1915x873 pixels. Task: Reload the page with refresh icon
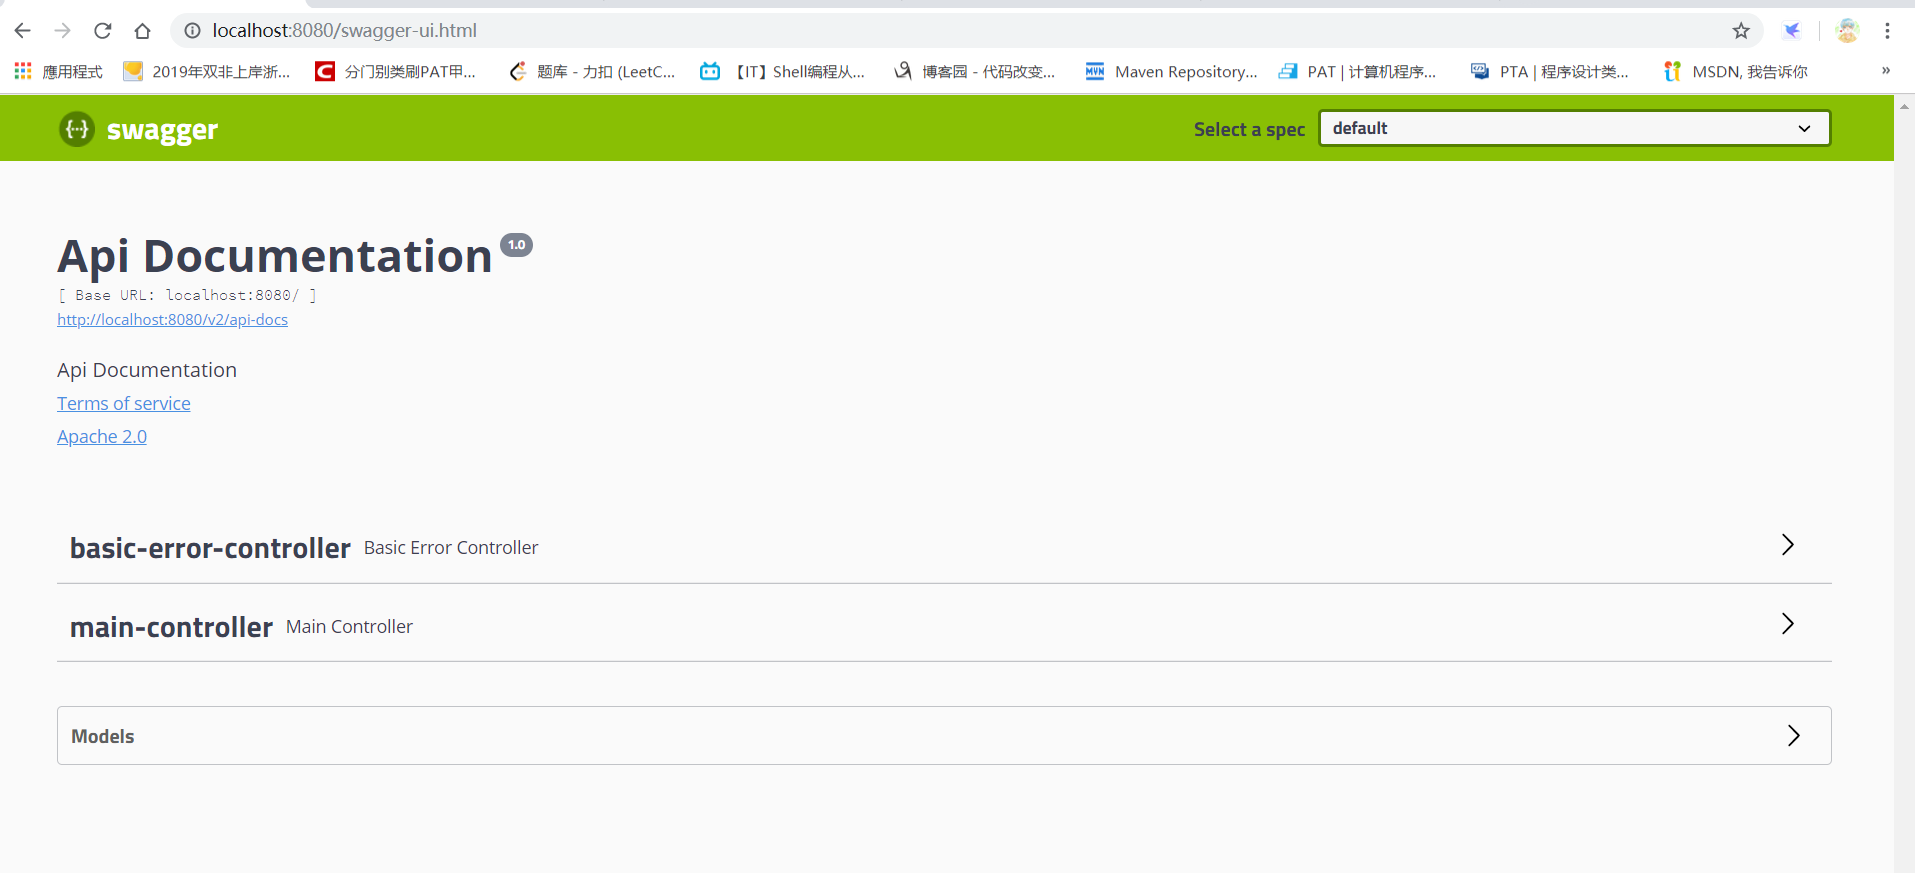click(x=102, y=31)
